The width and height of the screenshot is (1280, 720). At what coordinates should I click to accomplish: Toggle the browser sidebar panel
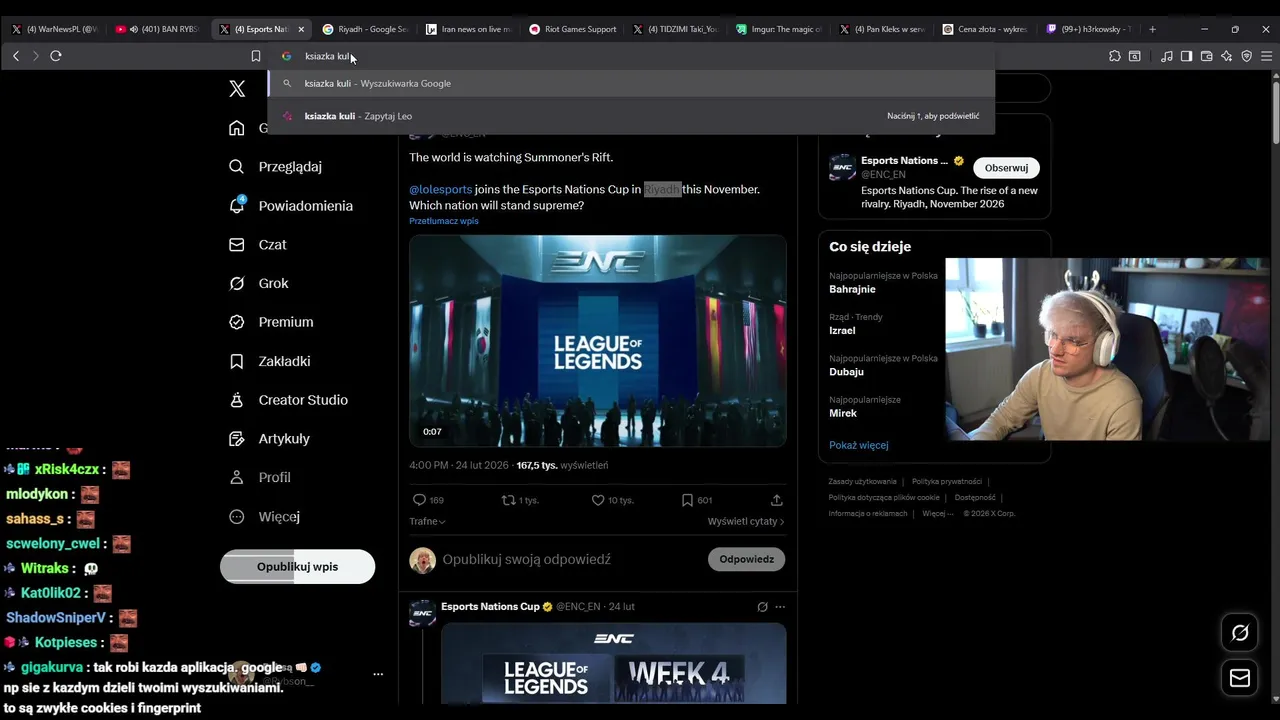point(1186,56)
